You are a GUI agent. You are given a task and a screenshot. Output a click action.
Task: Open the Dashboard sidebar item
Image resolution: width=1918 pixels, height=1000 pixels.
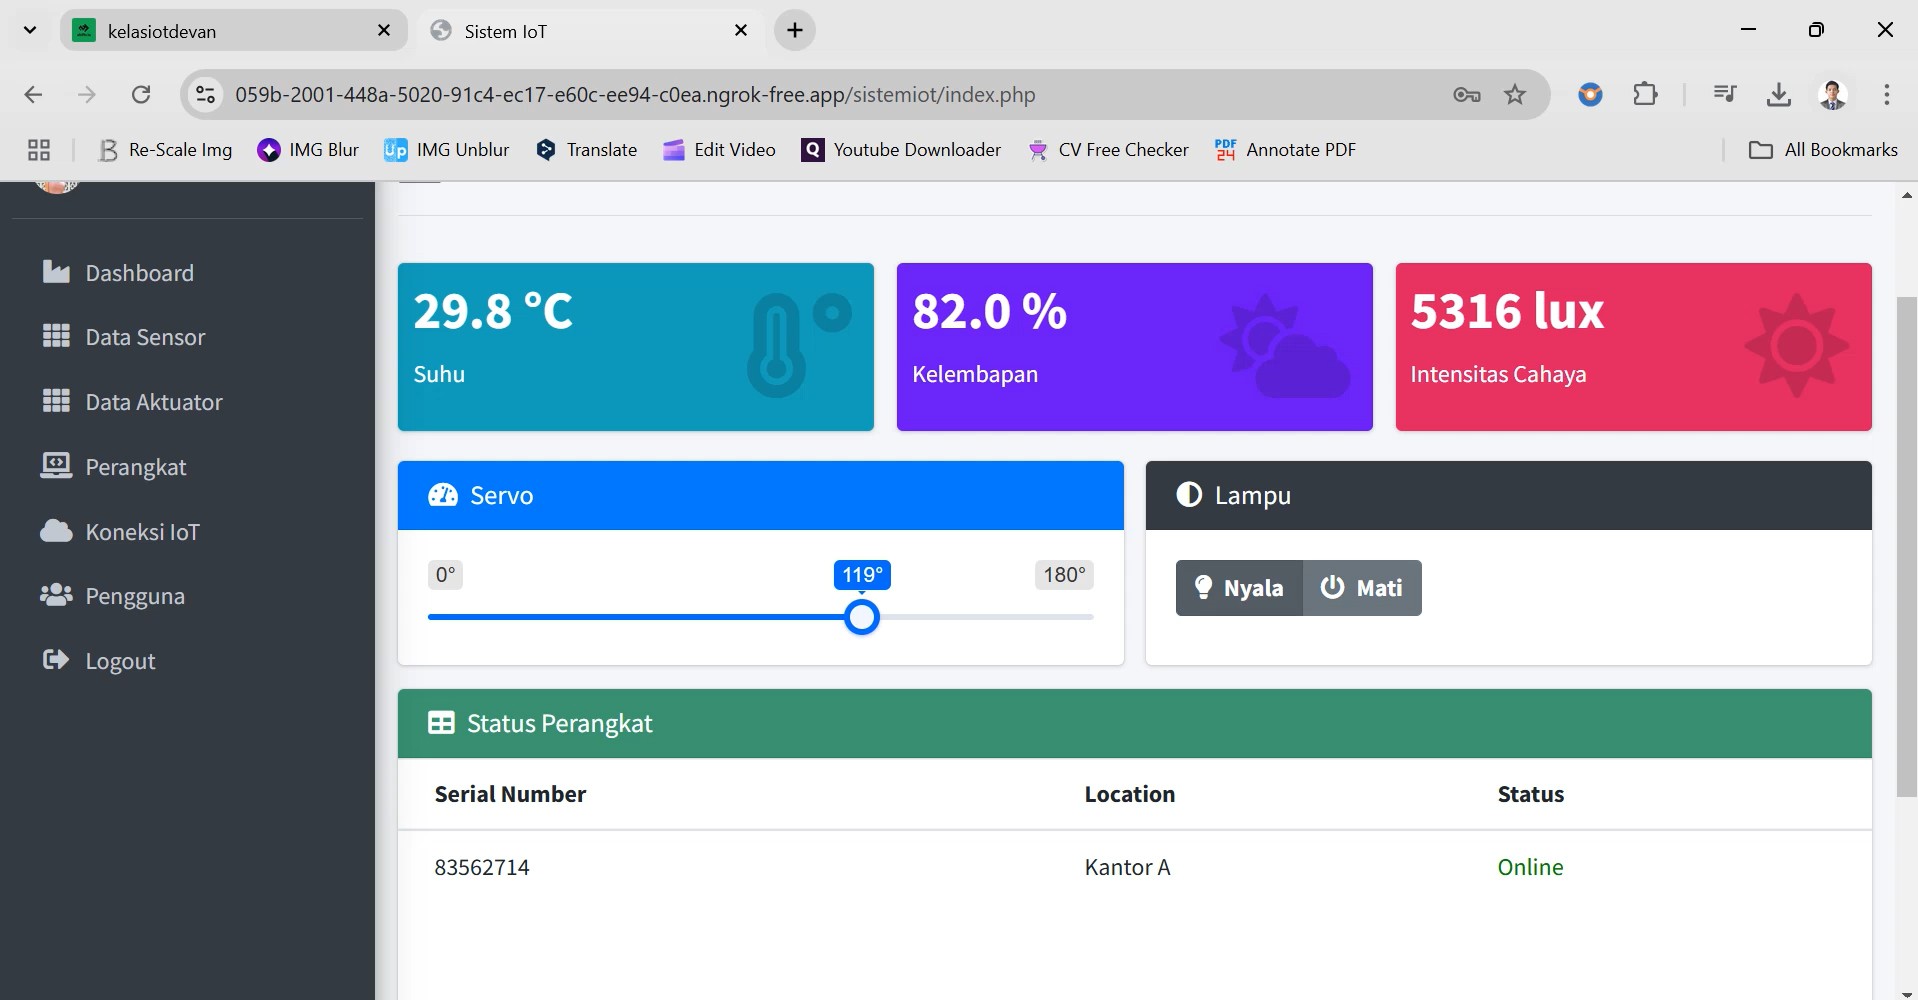click(118, 273)
